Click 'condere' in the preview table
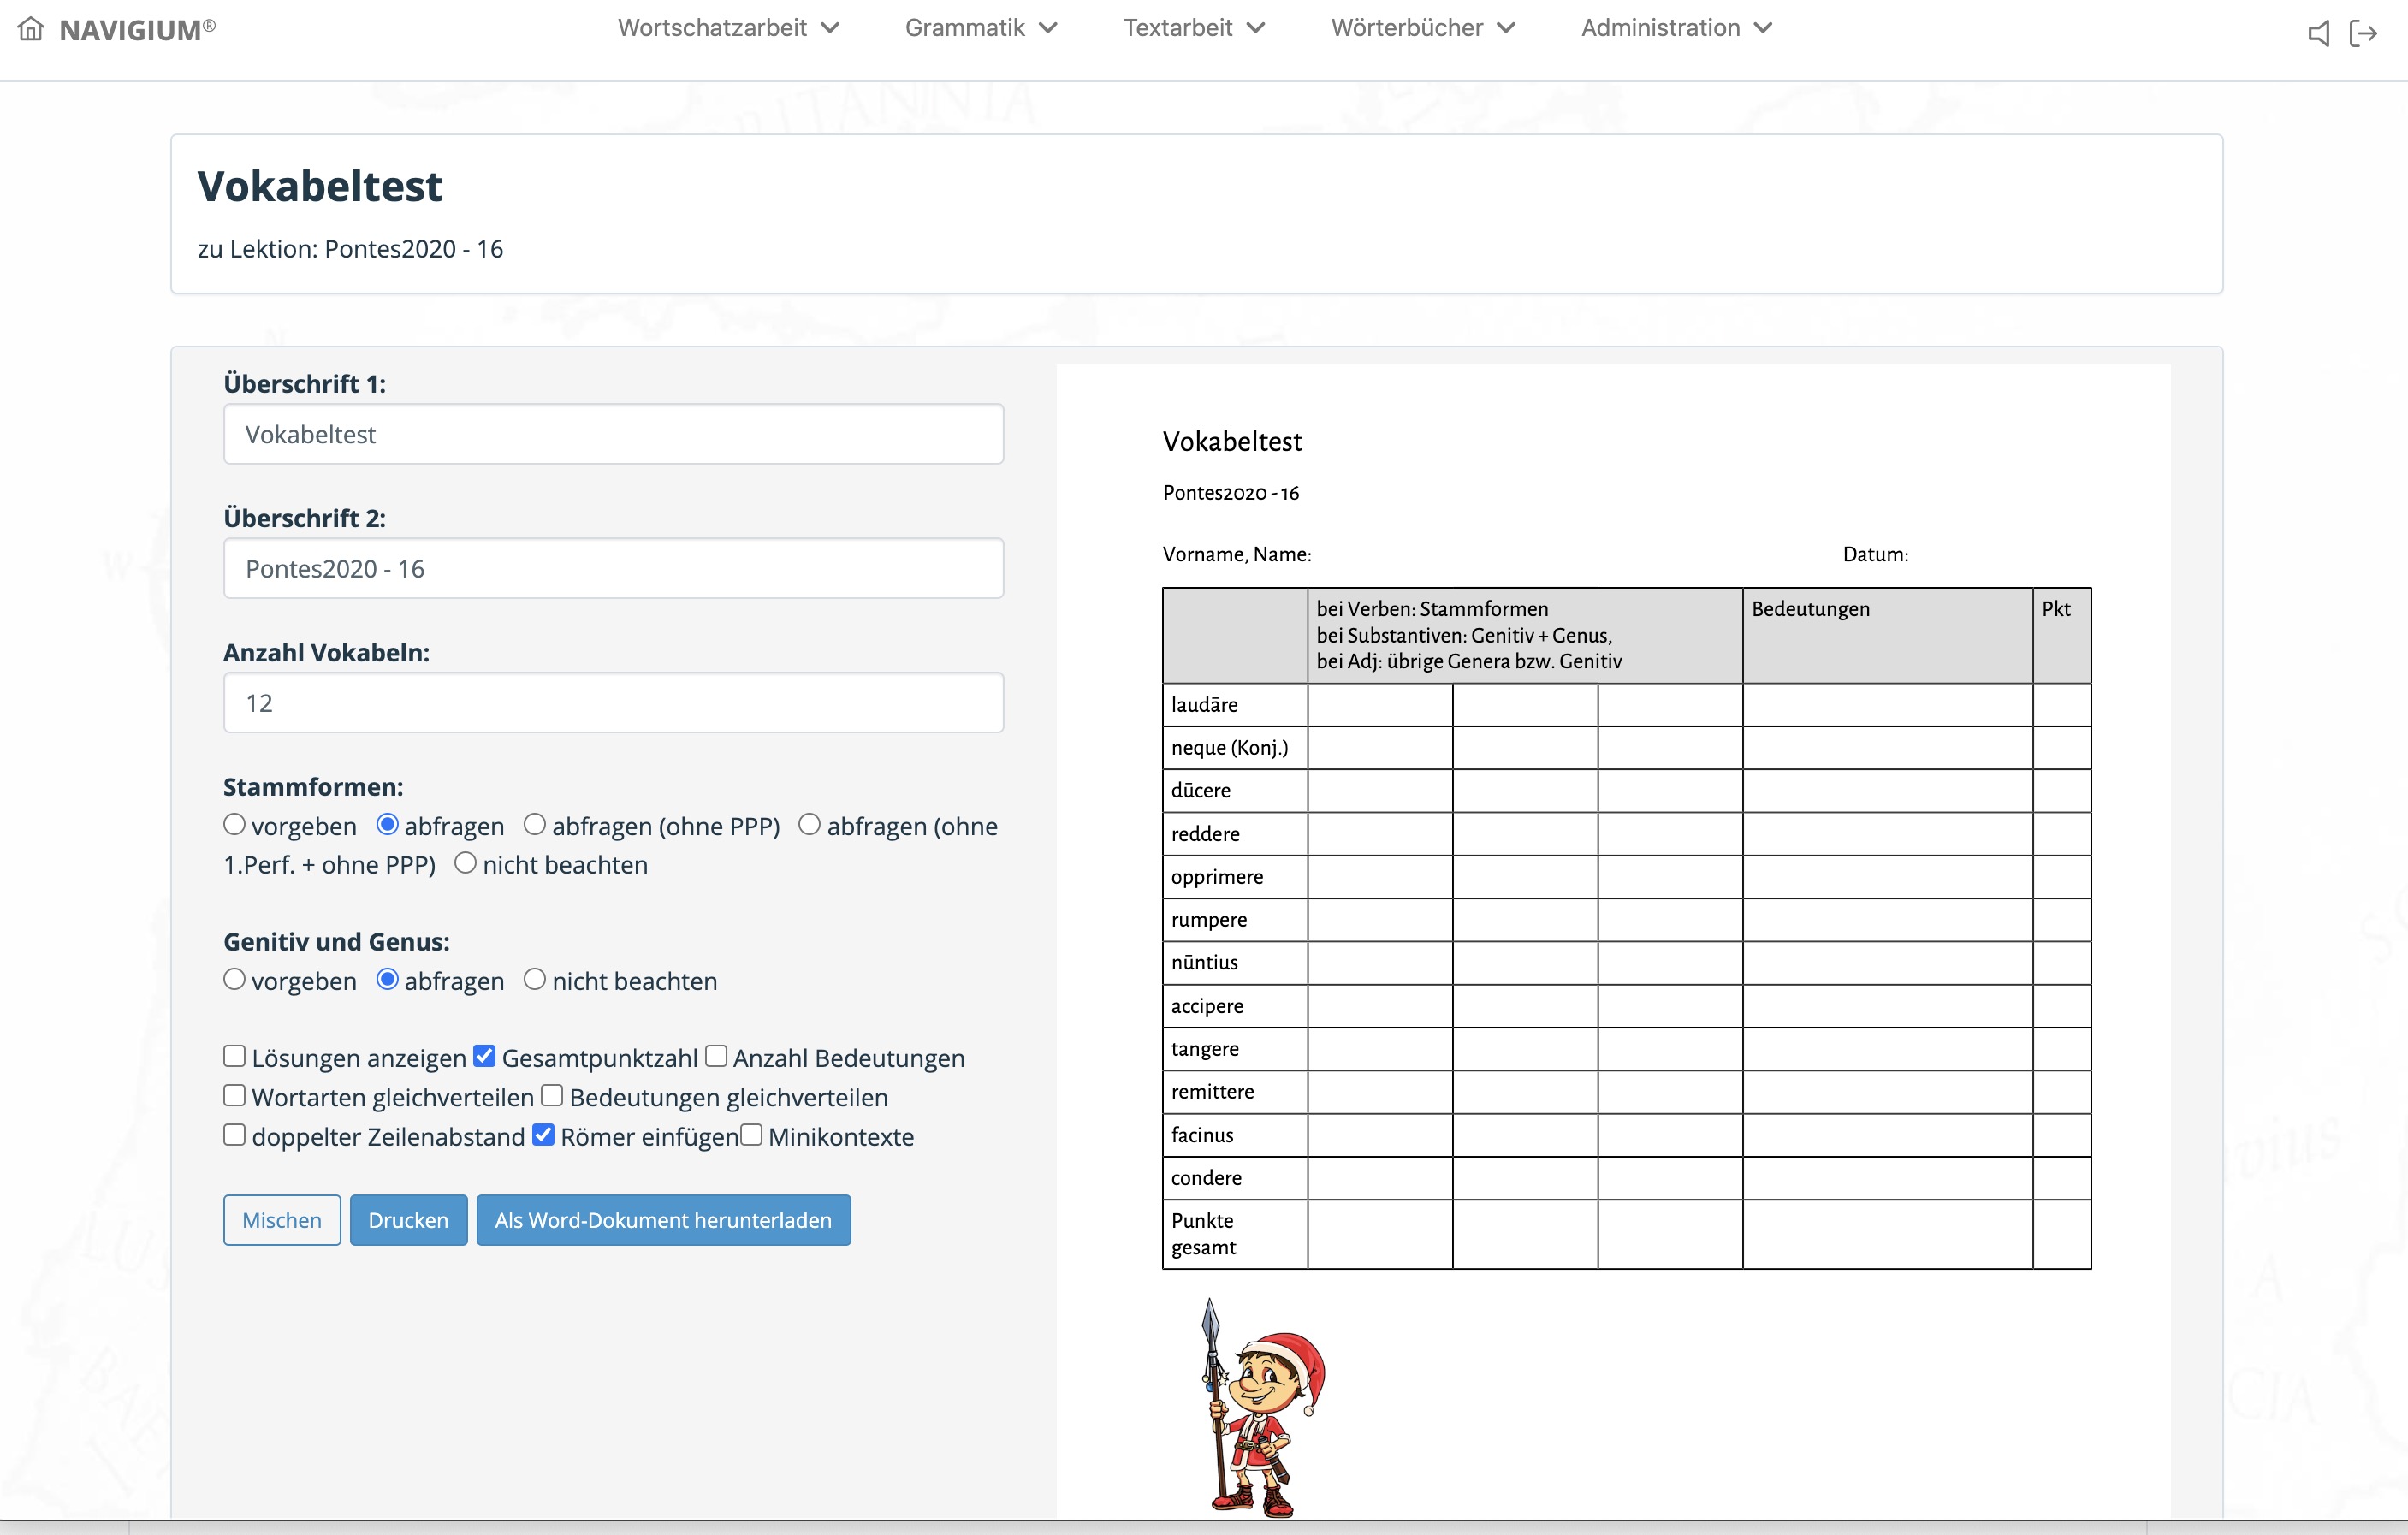The height and width of the screenshot is (1535, 2408). point(1206,1178)
